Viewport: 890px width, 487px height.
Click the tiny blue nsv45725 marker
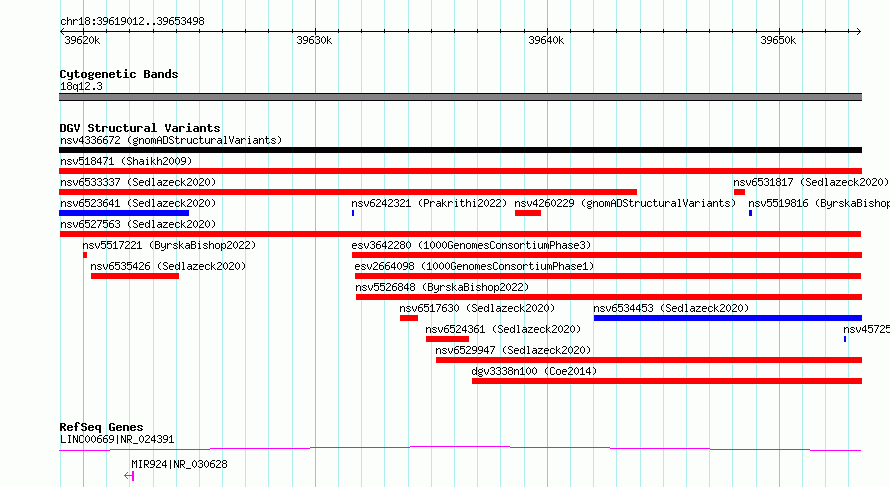[x=845, y=339]
